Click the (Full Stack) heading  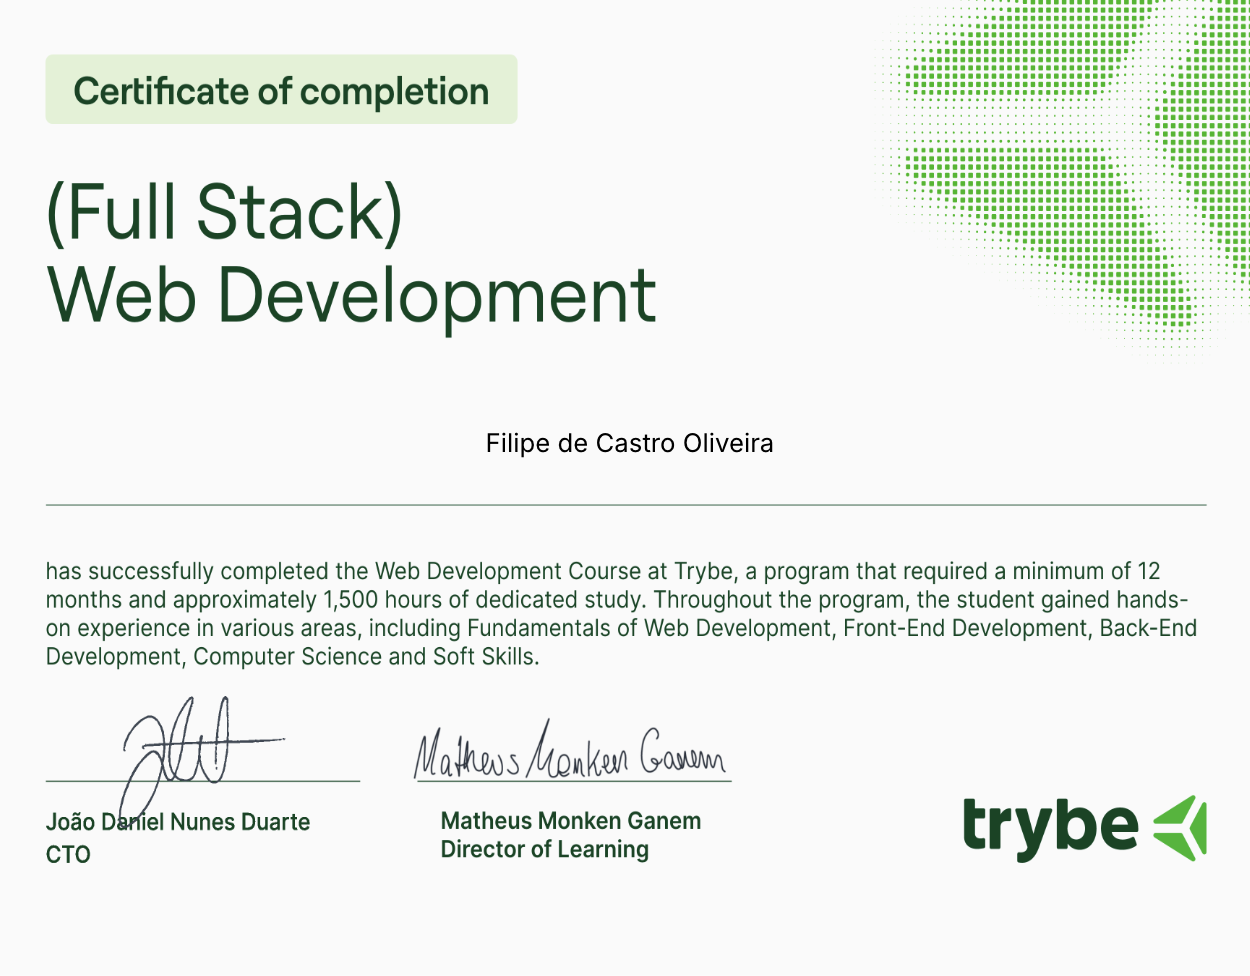225,212
